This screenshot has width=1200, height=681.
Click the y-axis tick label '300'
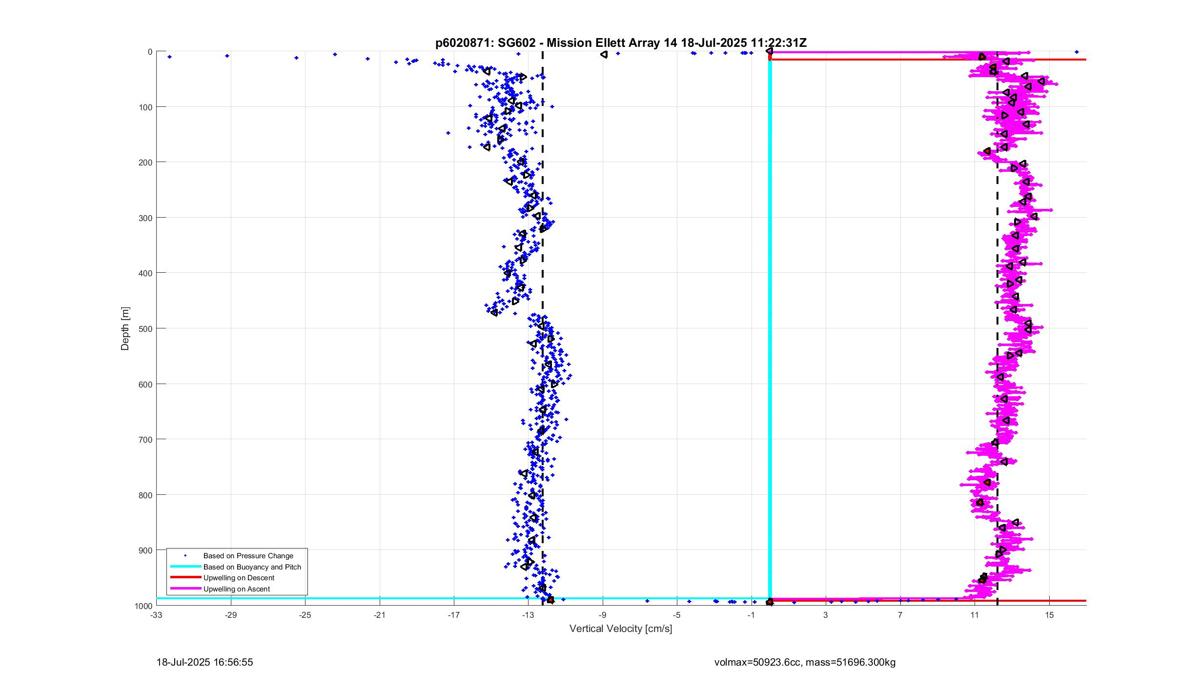pos(145,218)
